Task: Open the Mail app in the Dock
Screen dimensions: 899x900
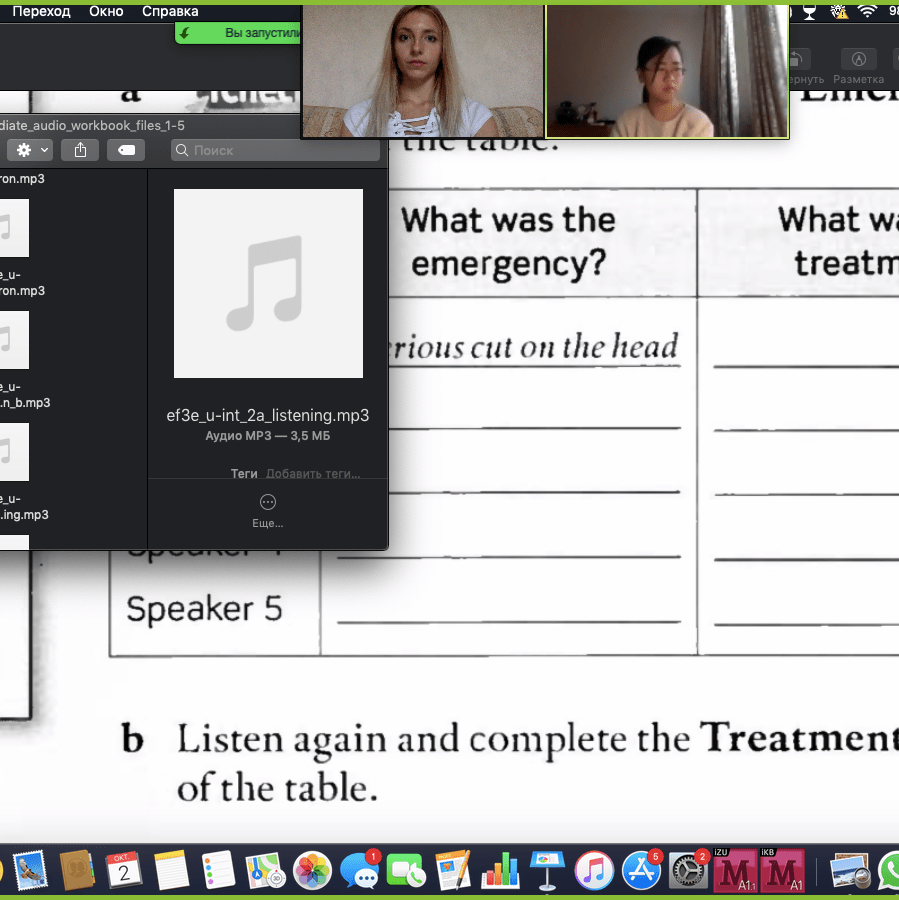Action: tap(30, 870)
